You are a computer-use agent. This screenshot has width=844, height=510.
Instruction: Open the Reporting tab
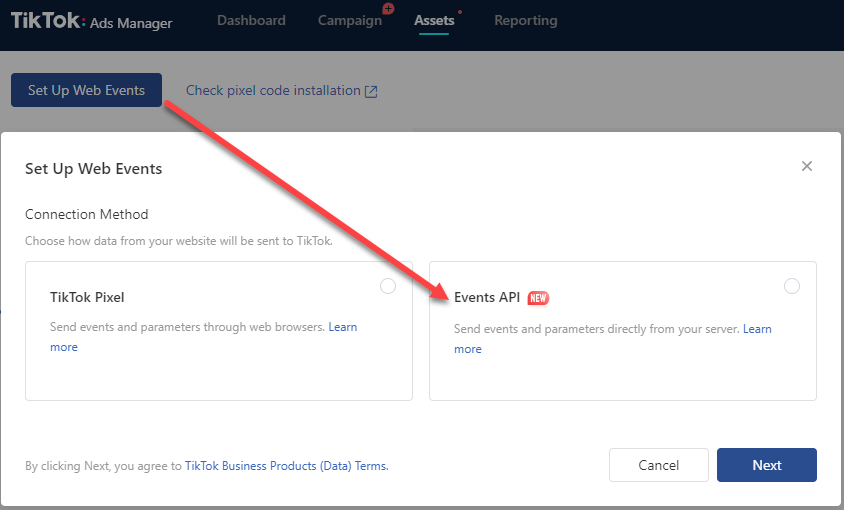point(526,21)
